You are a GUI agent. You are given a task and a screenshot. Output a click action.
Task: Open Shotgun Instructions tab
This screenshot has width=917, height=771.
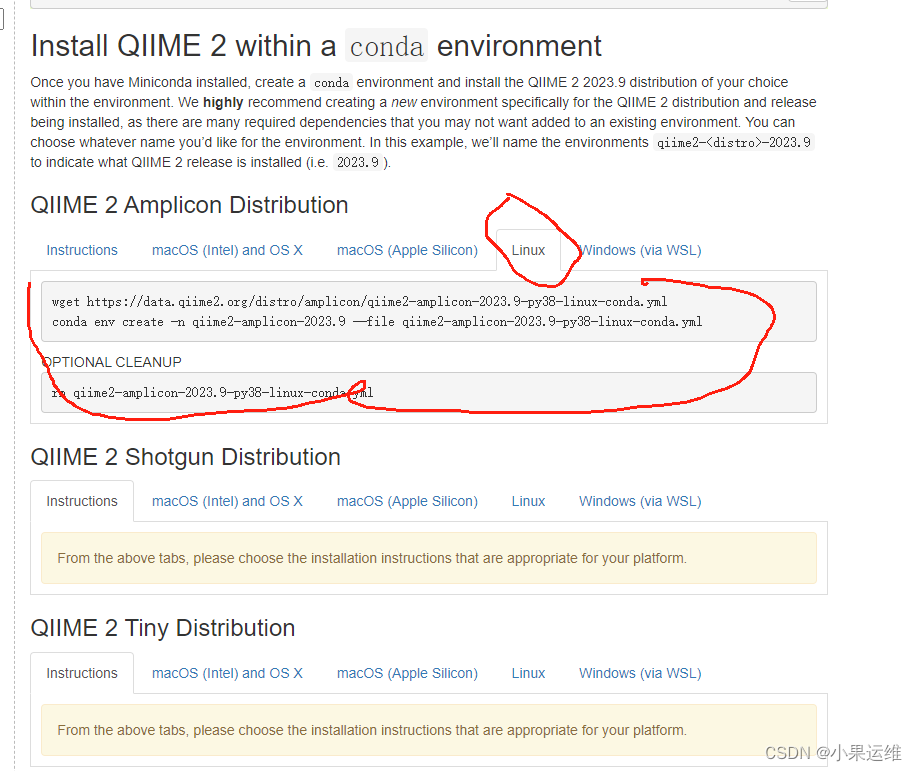pos(82,501)
